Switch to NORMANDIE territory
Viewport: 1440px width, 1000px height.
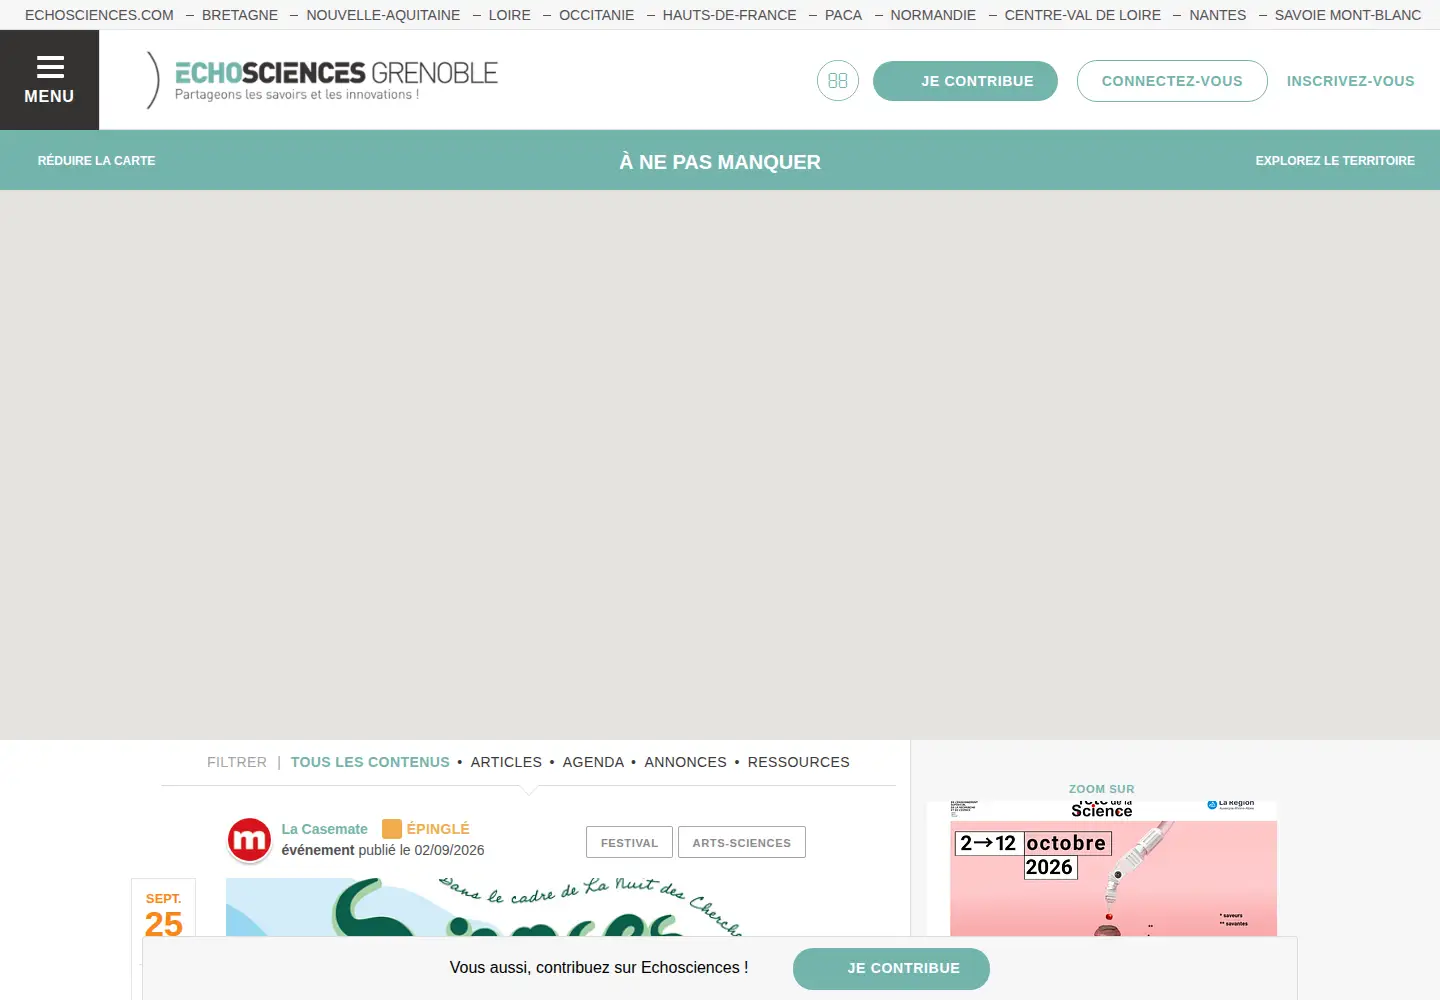tap(933, 15)
